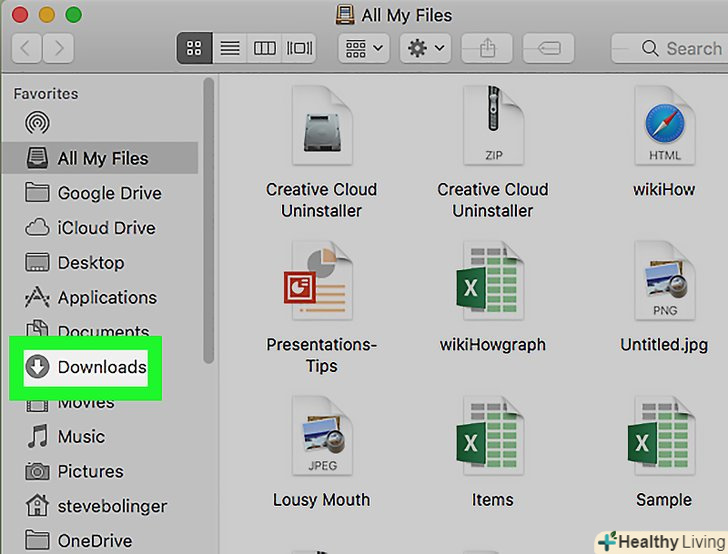
Task: Select the Google Drive sidebar item
Action: pyautogui.click(x=108, y=193)
